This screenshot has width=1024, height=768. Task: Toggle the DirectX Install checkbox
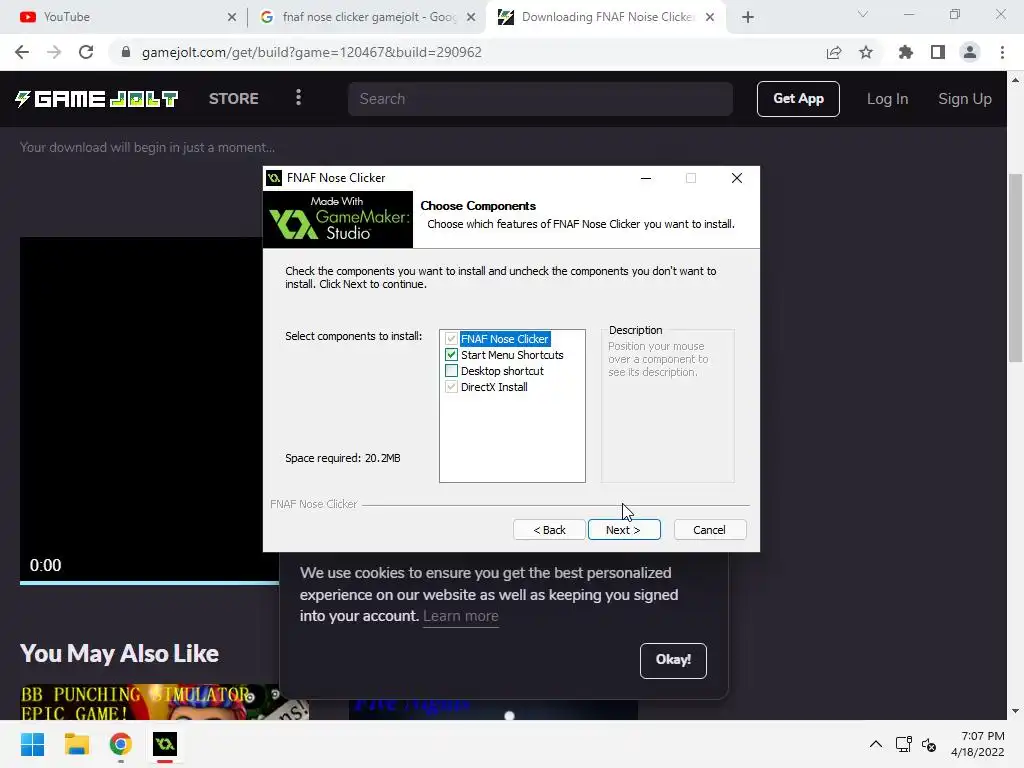pyautogui.click(x=451, y=387)
